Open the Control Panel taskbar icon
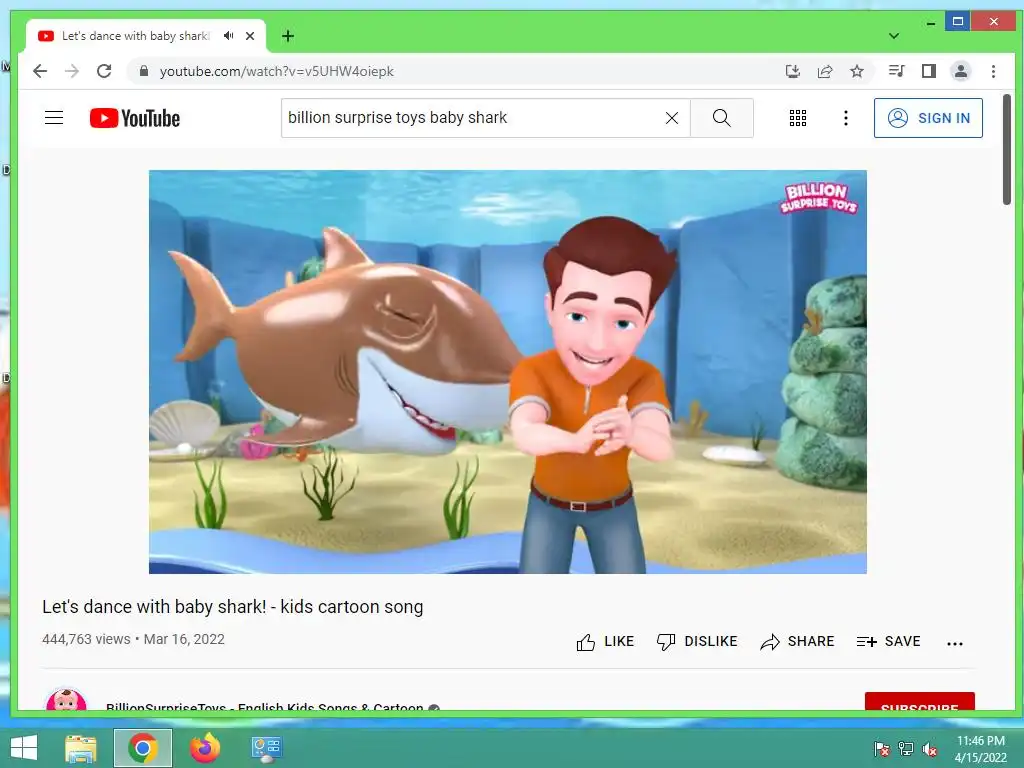The width and height of the screenshot is (1024, 768). [266, 748]
